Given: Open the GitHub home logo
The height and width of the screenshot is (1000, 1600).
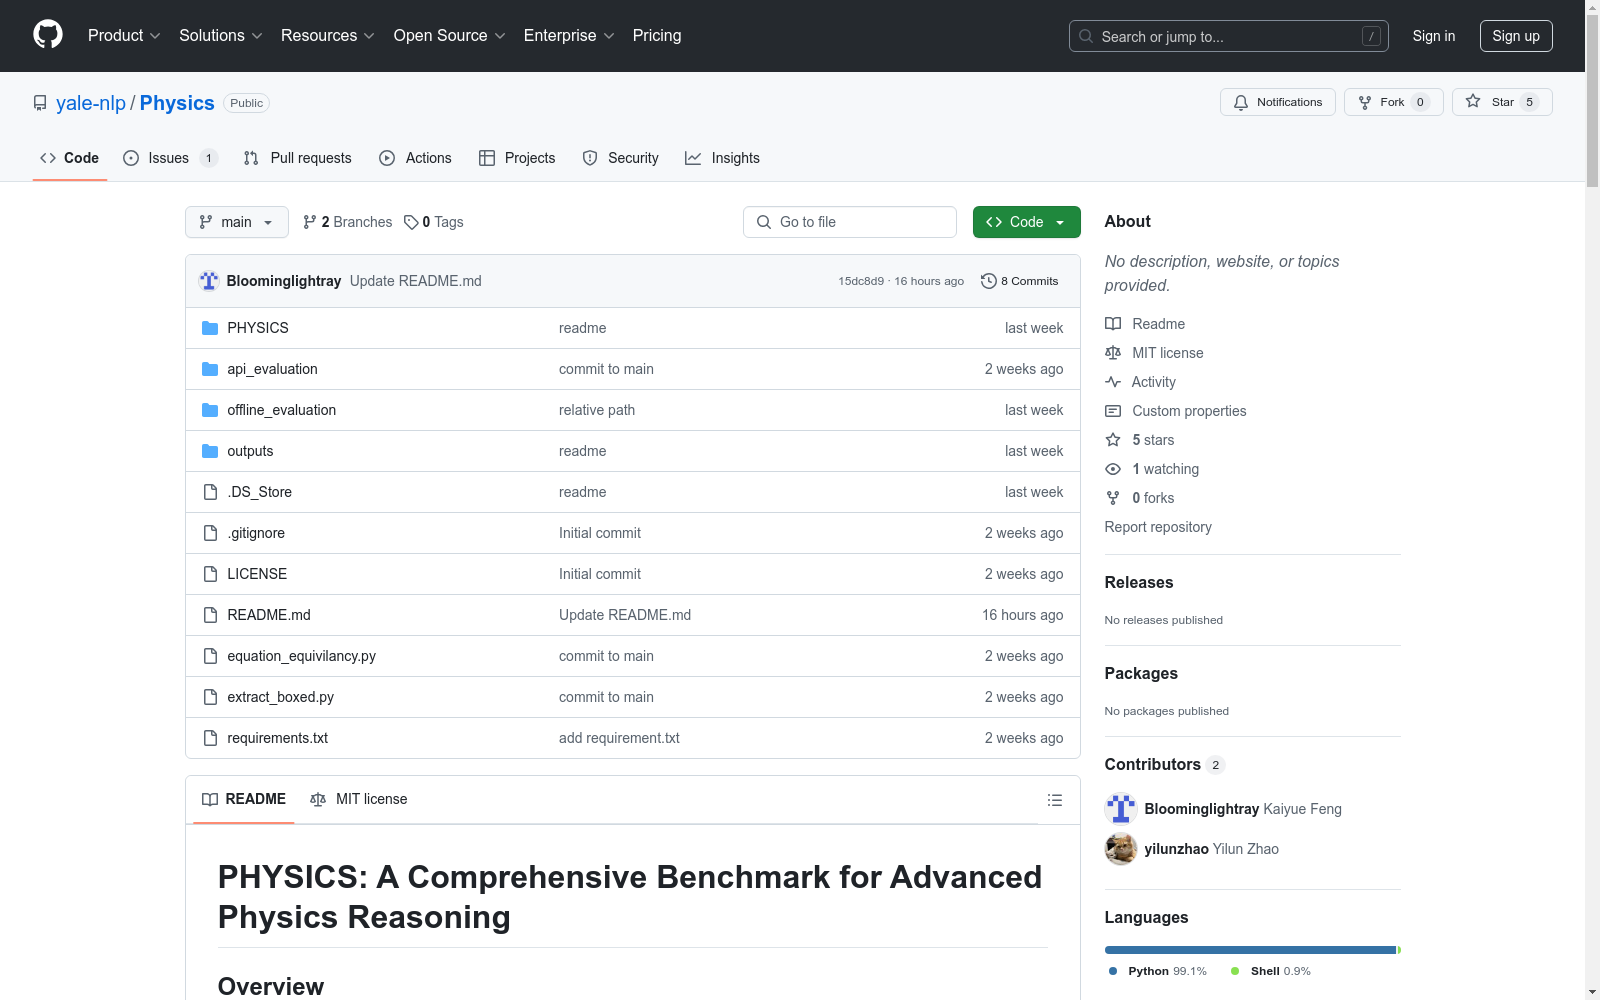Looking at the screenshot, I should 48,35.
